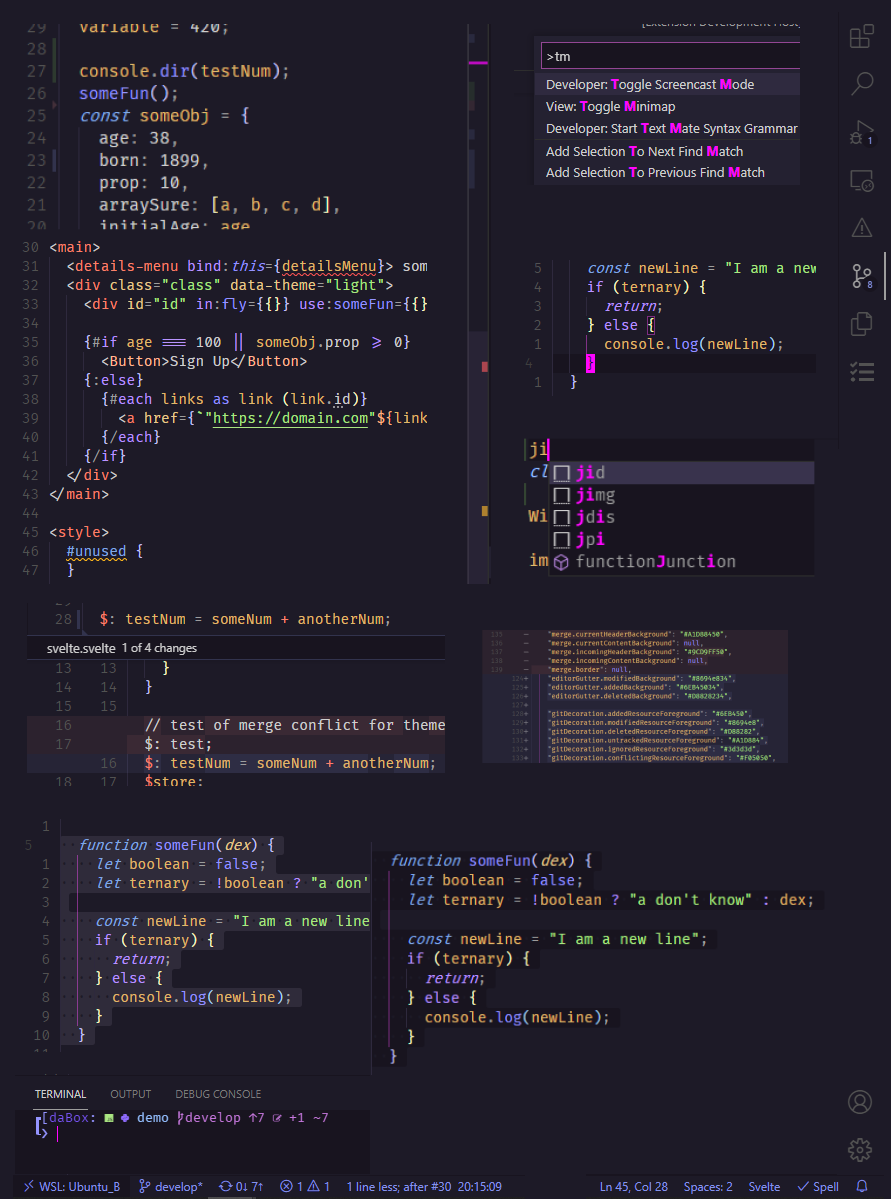Open the Search view icon
The width and height of the screenshot is (891, 1199).
point(862,83)
